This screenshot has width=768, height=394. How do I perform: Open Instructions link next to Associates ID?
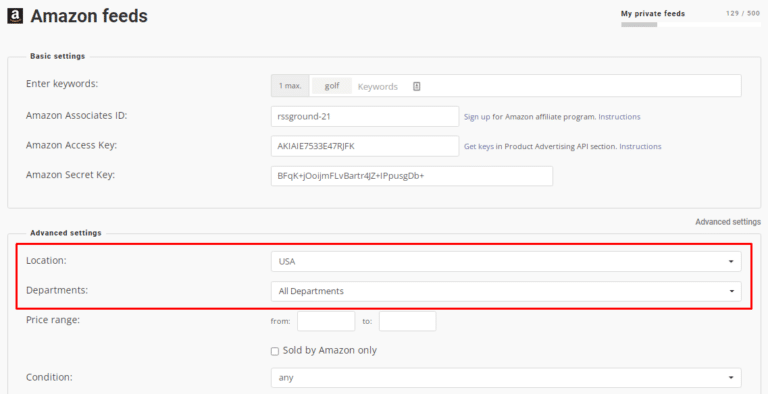tap(619, 117)
